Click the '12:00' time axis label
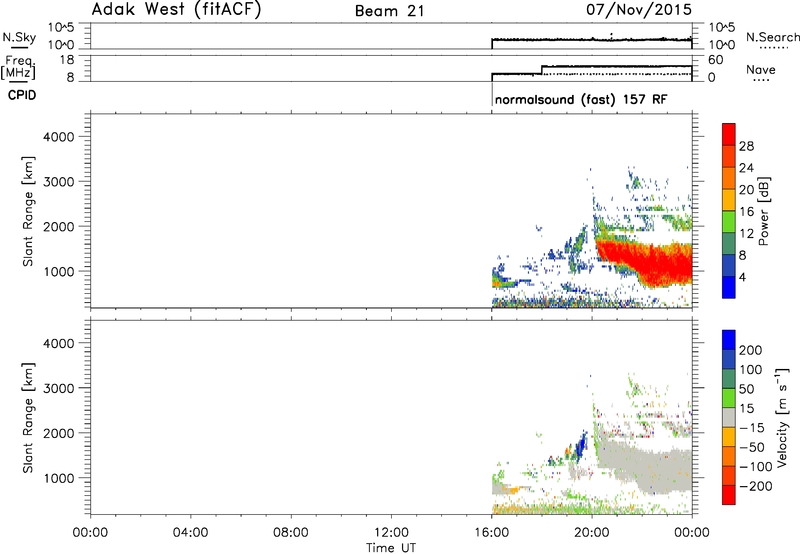 tap(391, 533)
